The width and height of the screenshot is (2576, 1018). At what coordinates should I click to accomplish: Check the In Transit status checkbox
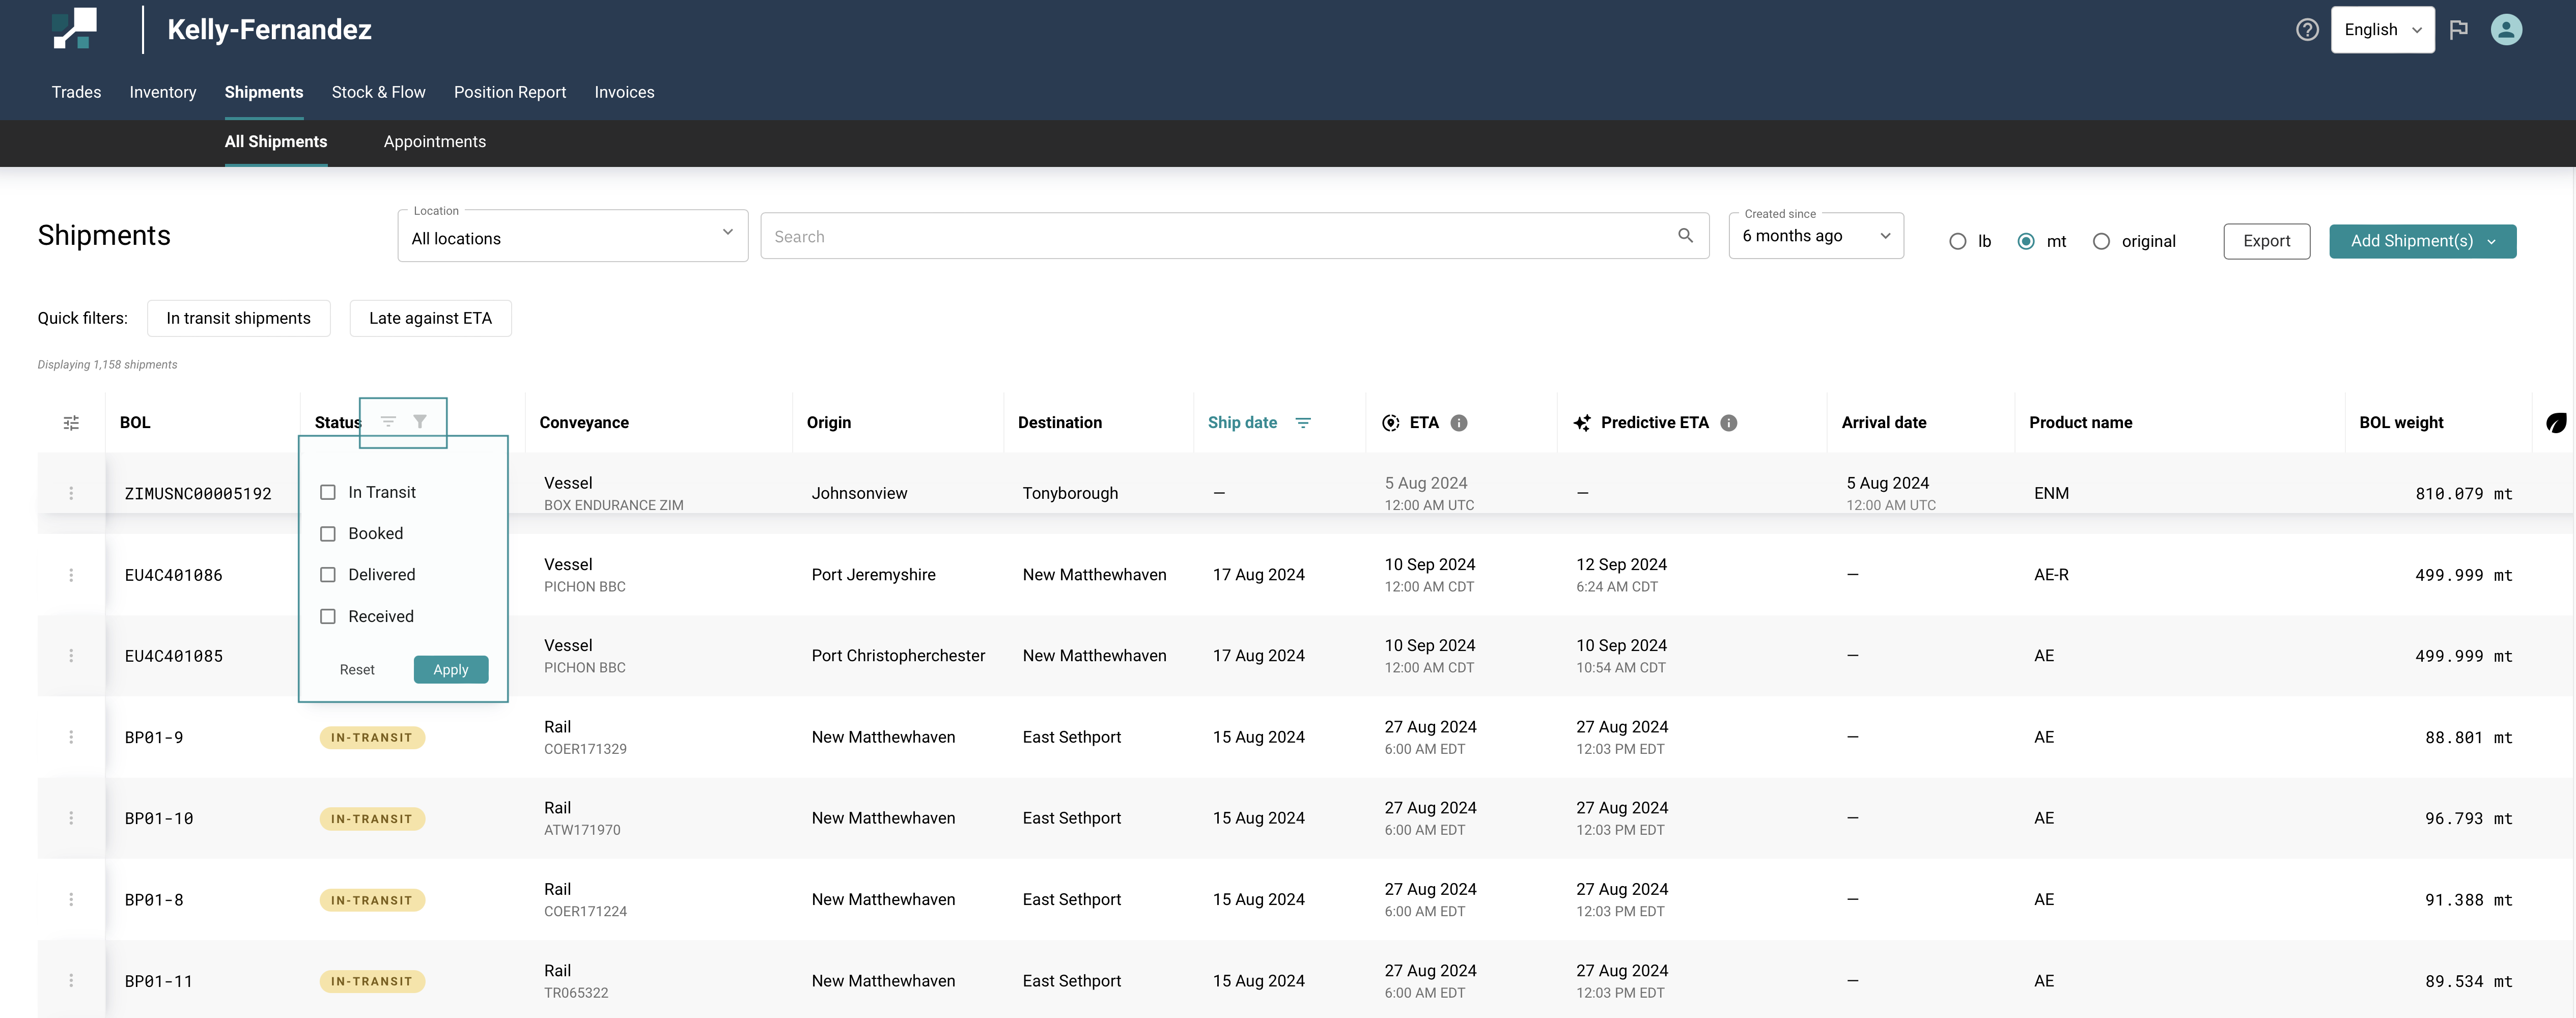coord(328,492)
